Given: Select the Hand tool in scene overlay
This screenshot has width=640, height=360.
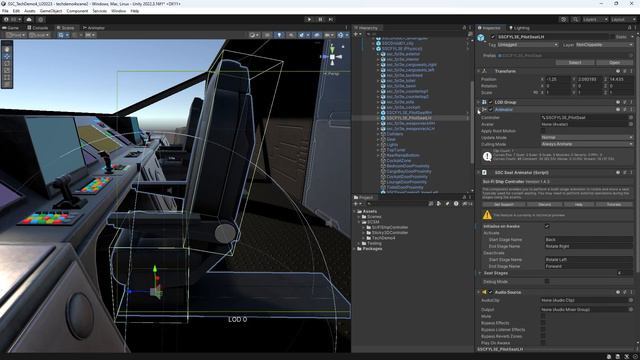Looking at the screenshot, I should coord(7,49).
